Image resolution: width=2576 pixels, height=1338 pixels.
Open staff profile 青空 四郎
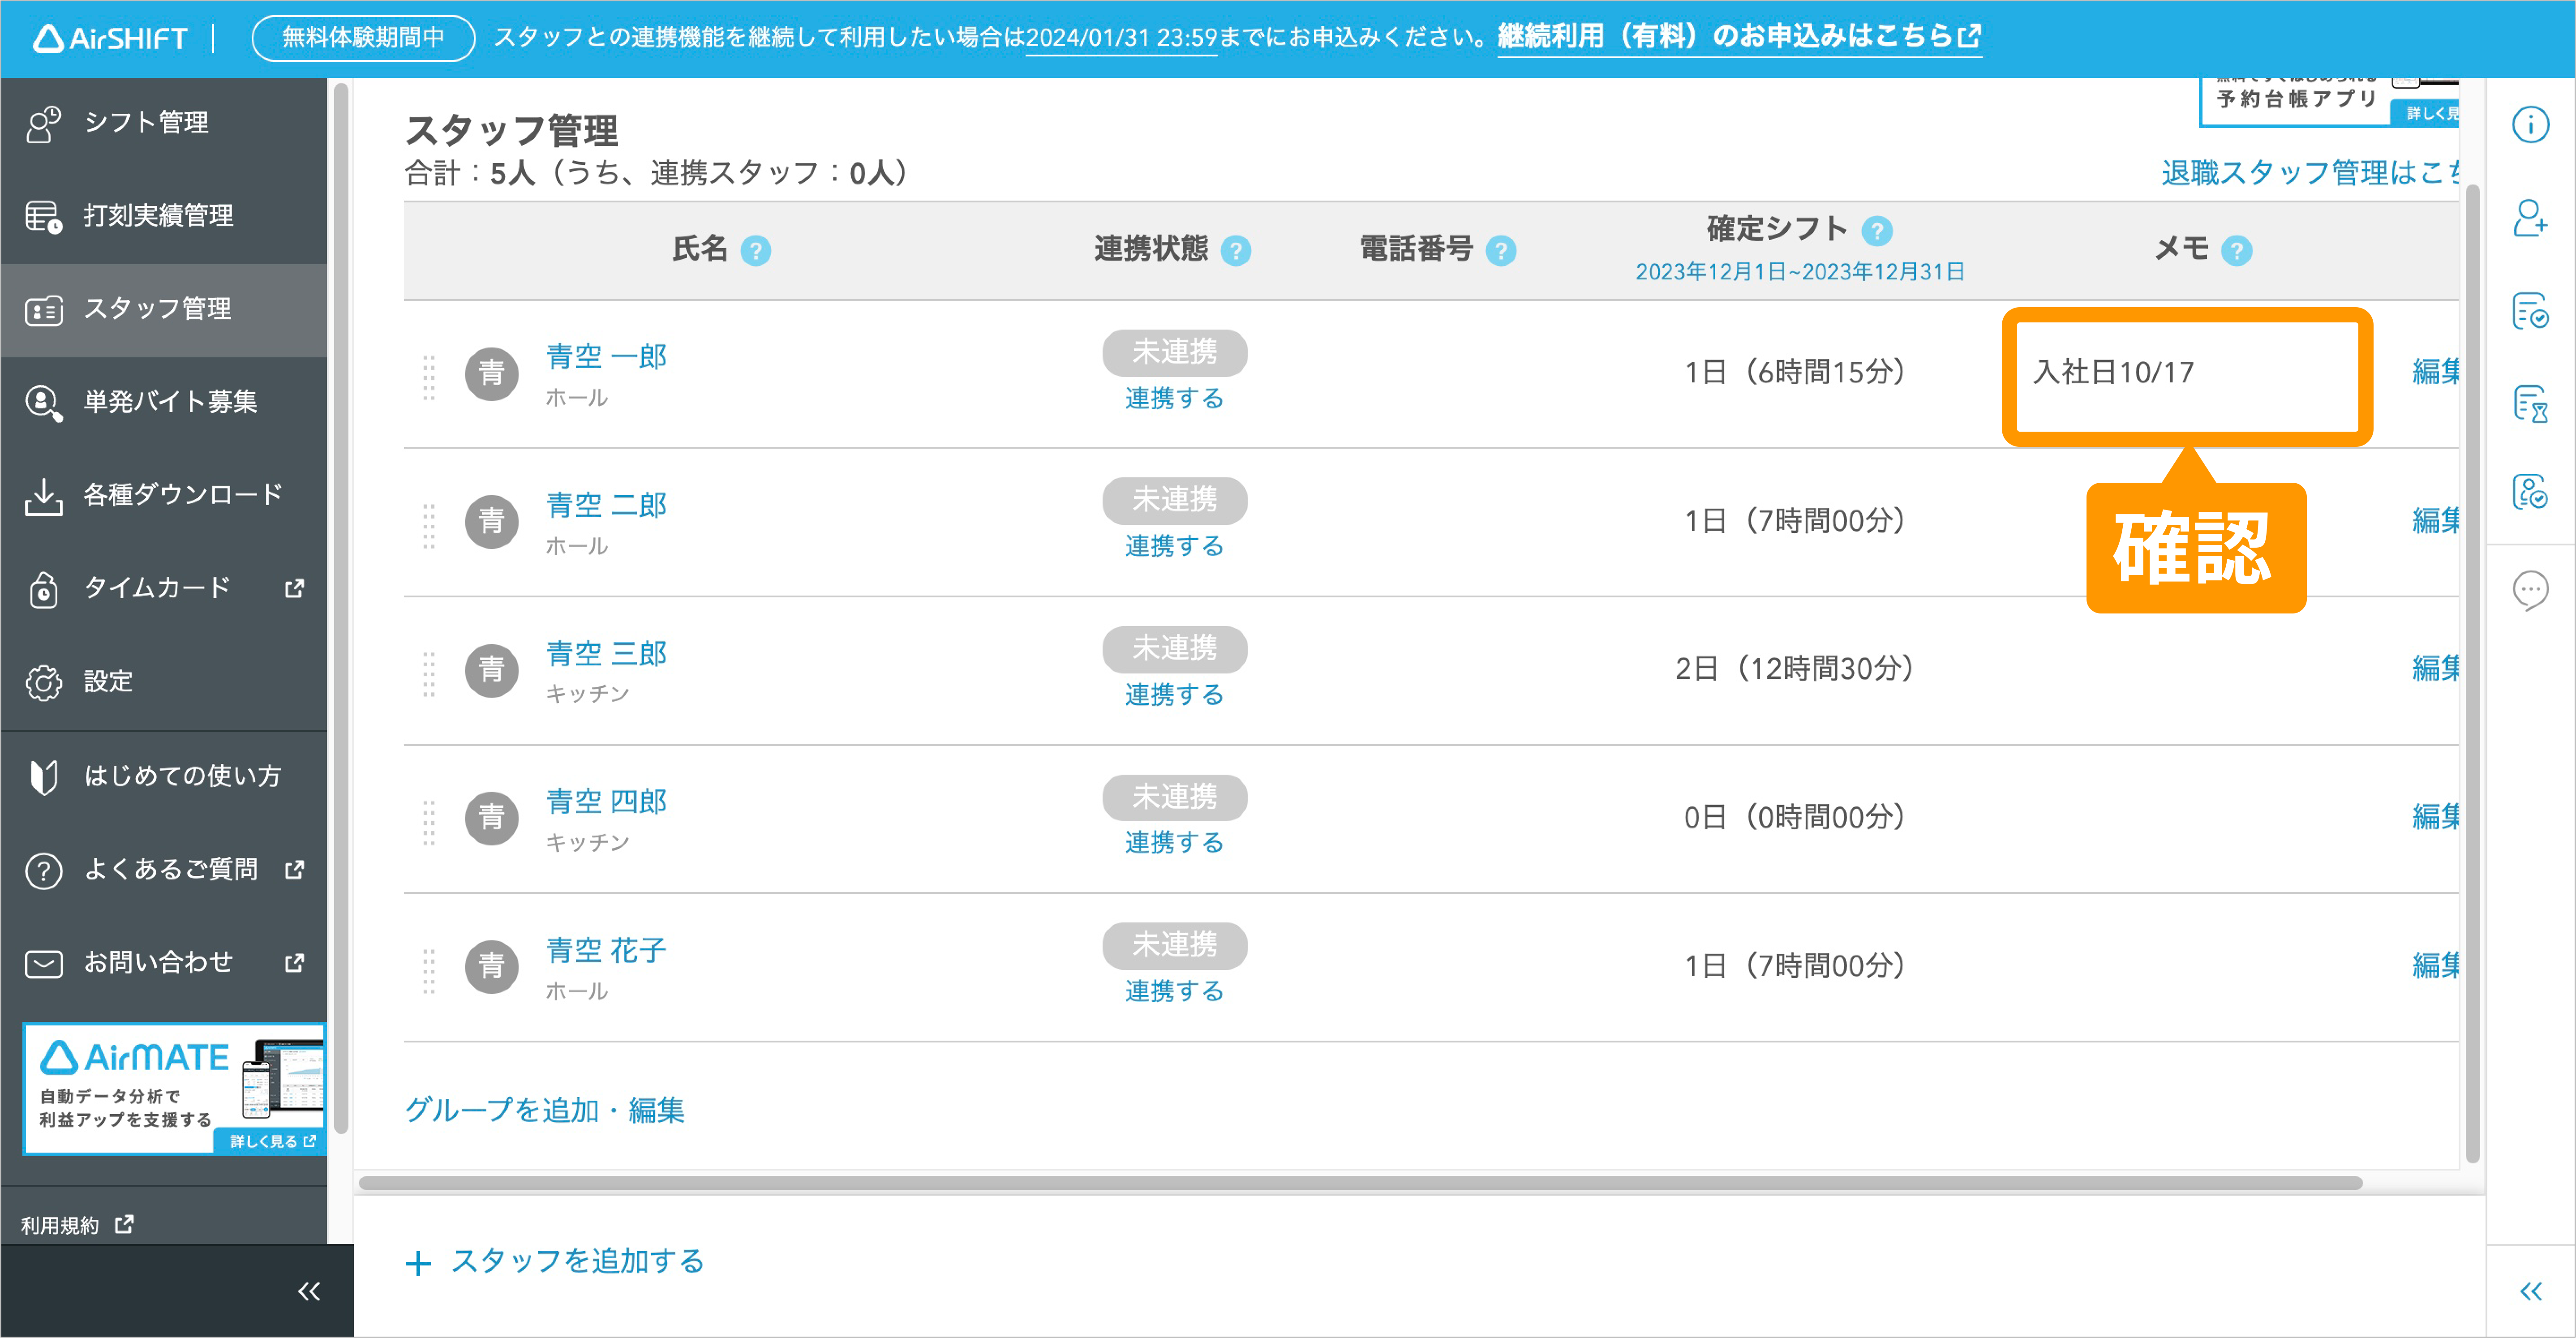coord(606,802)
